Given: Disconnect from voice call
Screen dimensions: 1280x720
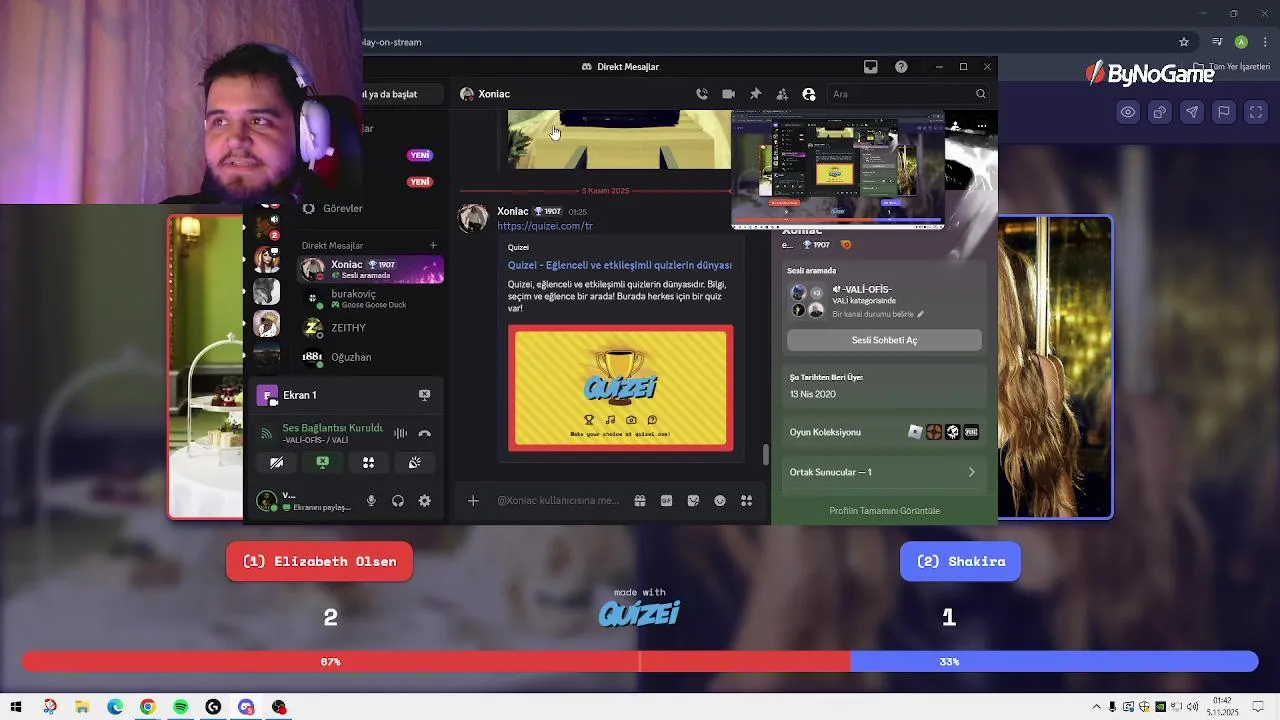Looking at the screenshot, I should pyautogui.click(x=424, y=433).
